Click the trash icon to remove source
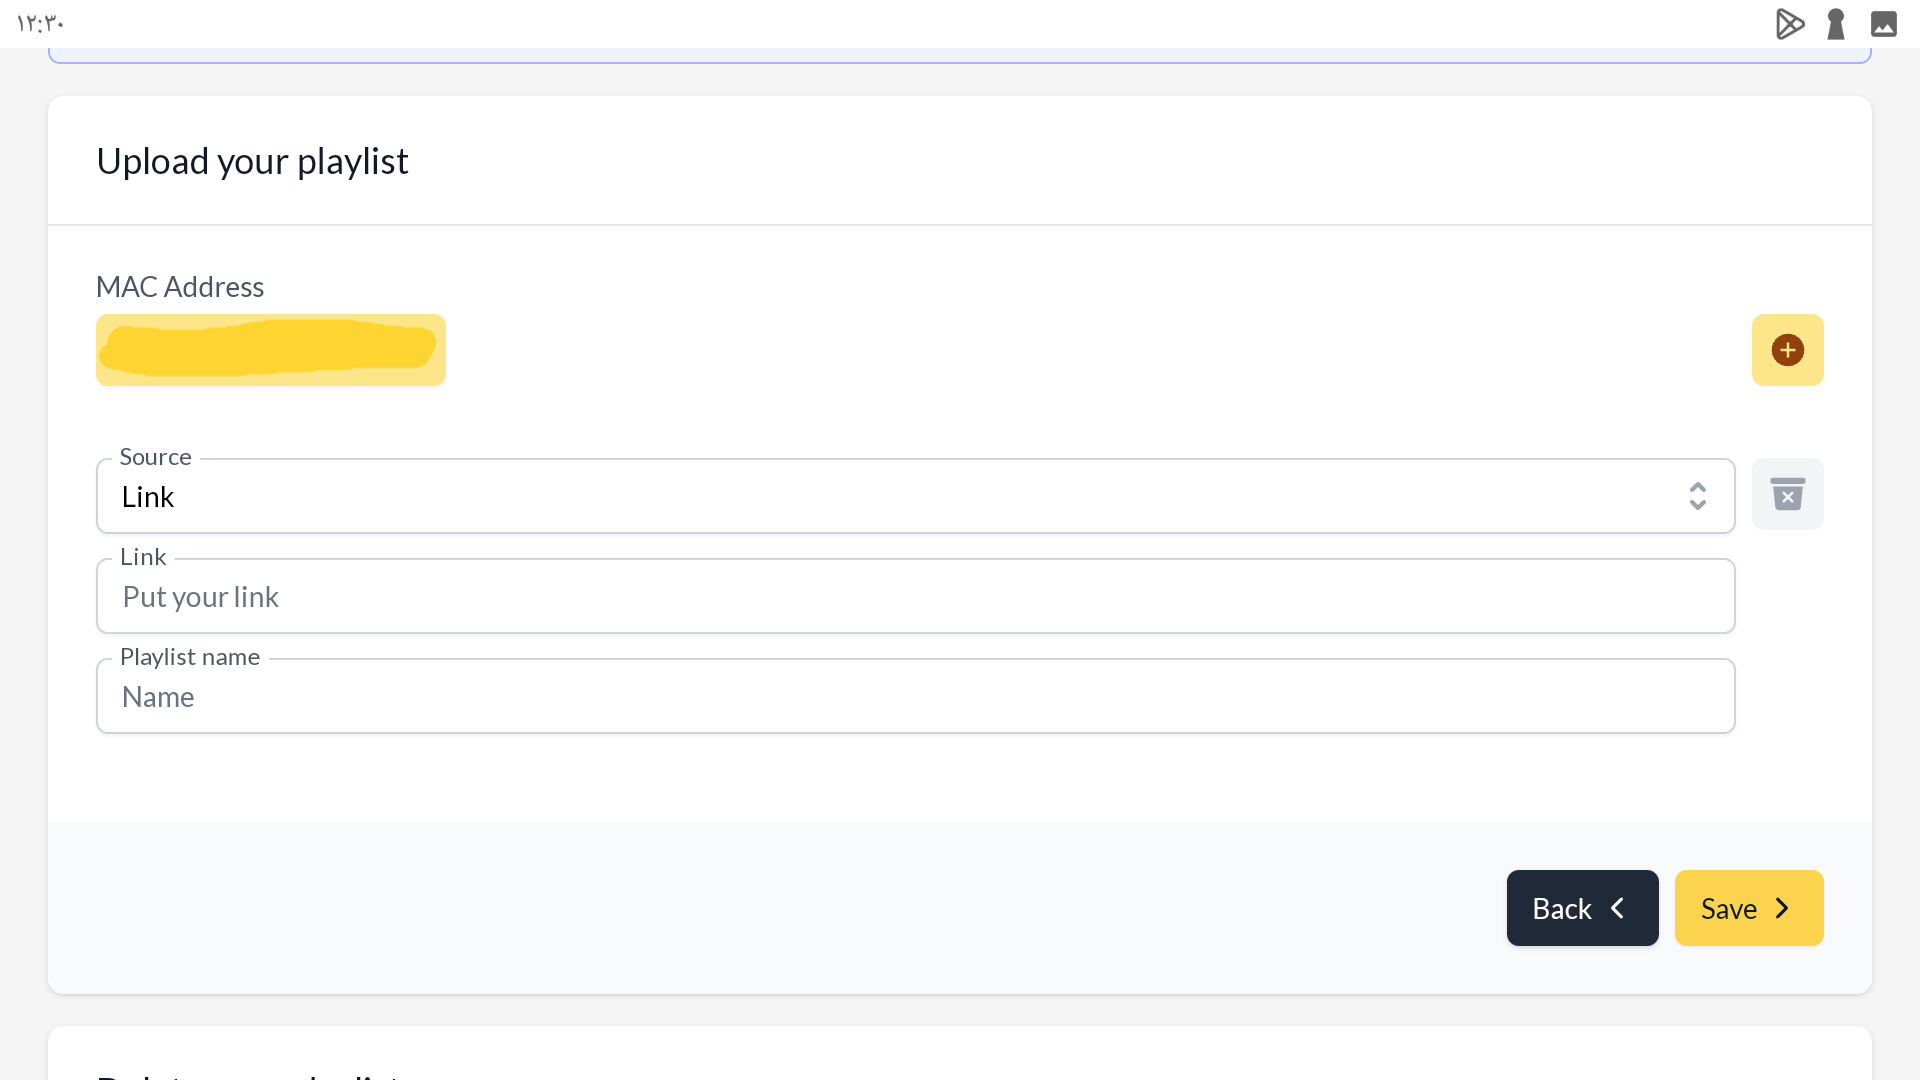Image resolution: width=1920 pixels, height=1080 pixels. click(x=1787, y=494)
